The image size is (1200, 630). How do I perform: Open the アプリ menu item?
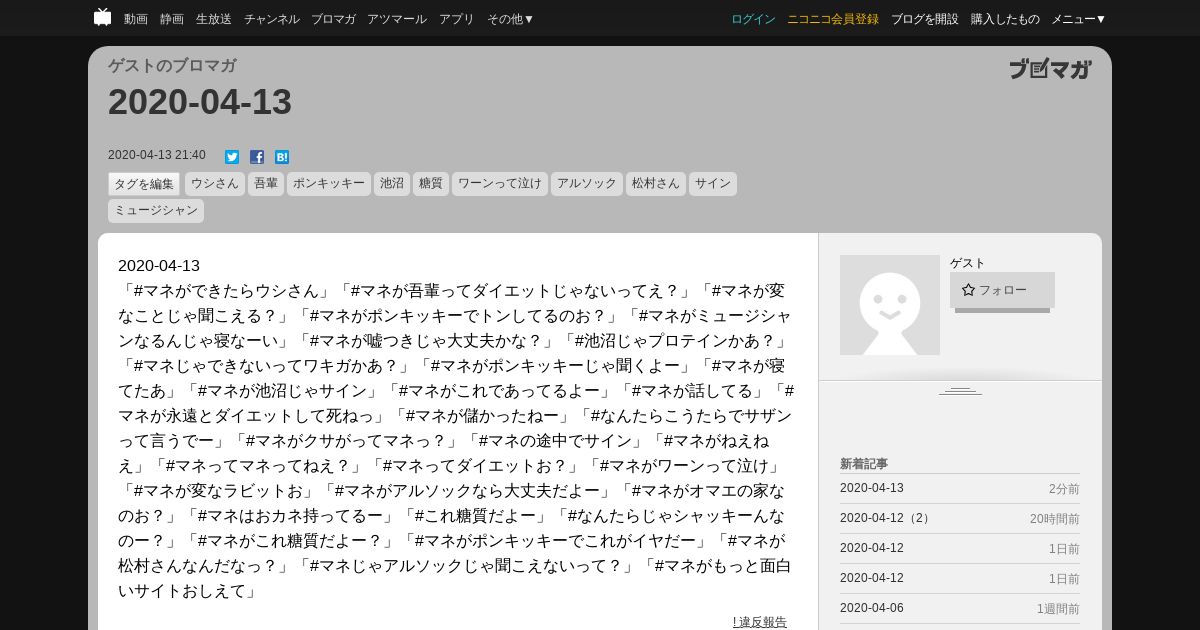click(457, 19)
